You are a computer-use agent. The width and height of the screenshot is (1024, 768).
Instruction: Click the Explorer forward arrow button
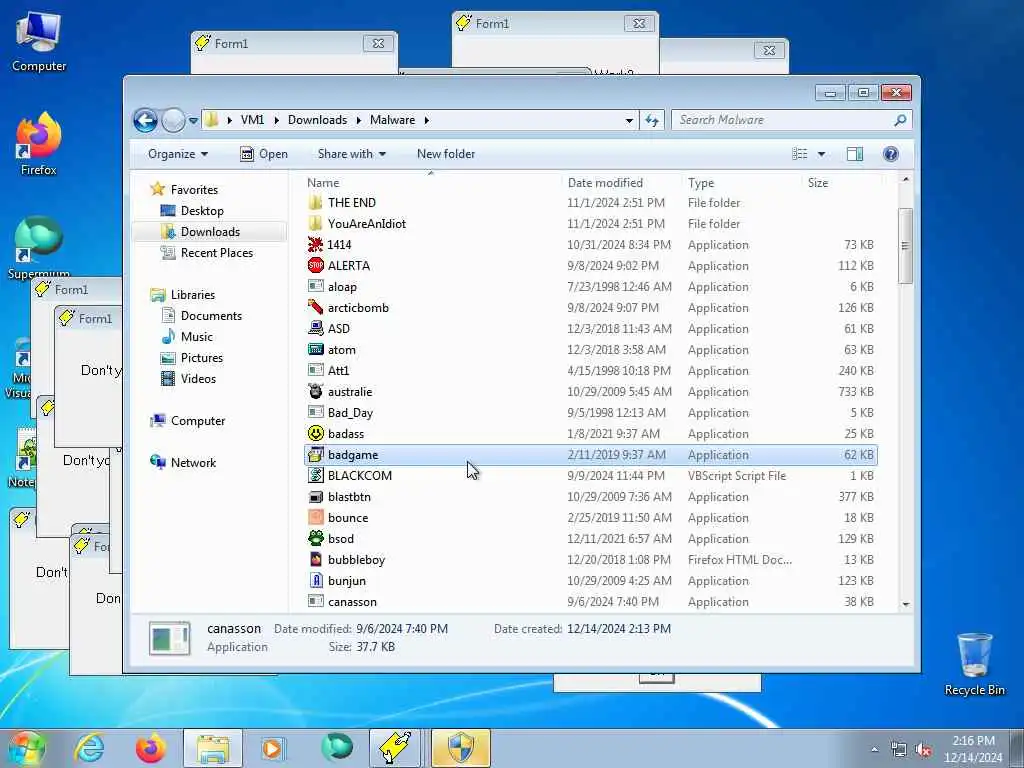click(x=173, y=120)
